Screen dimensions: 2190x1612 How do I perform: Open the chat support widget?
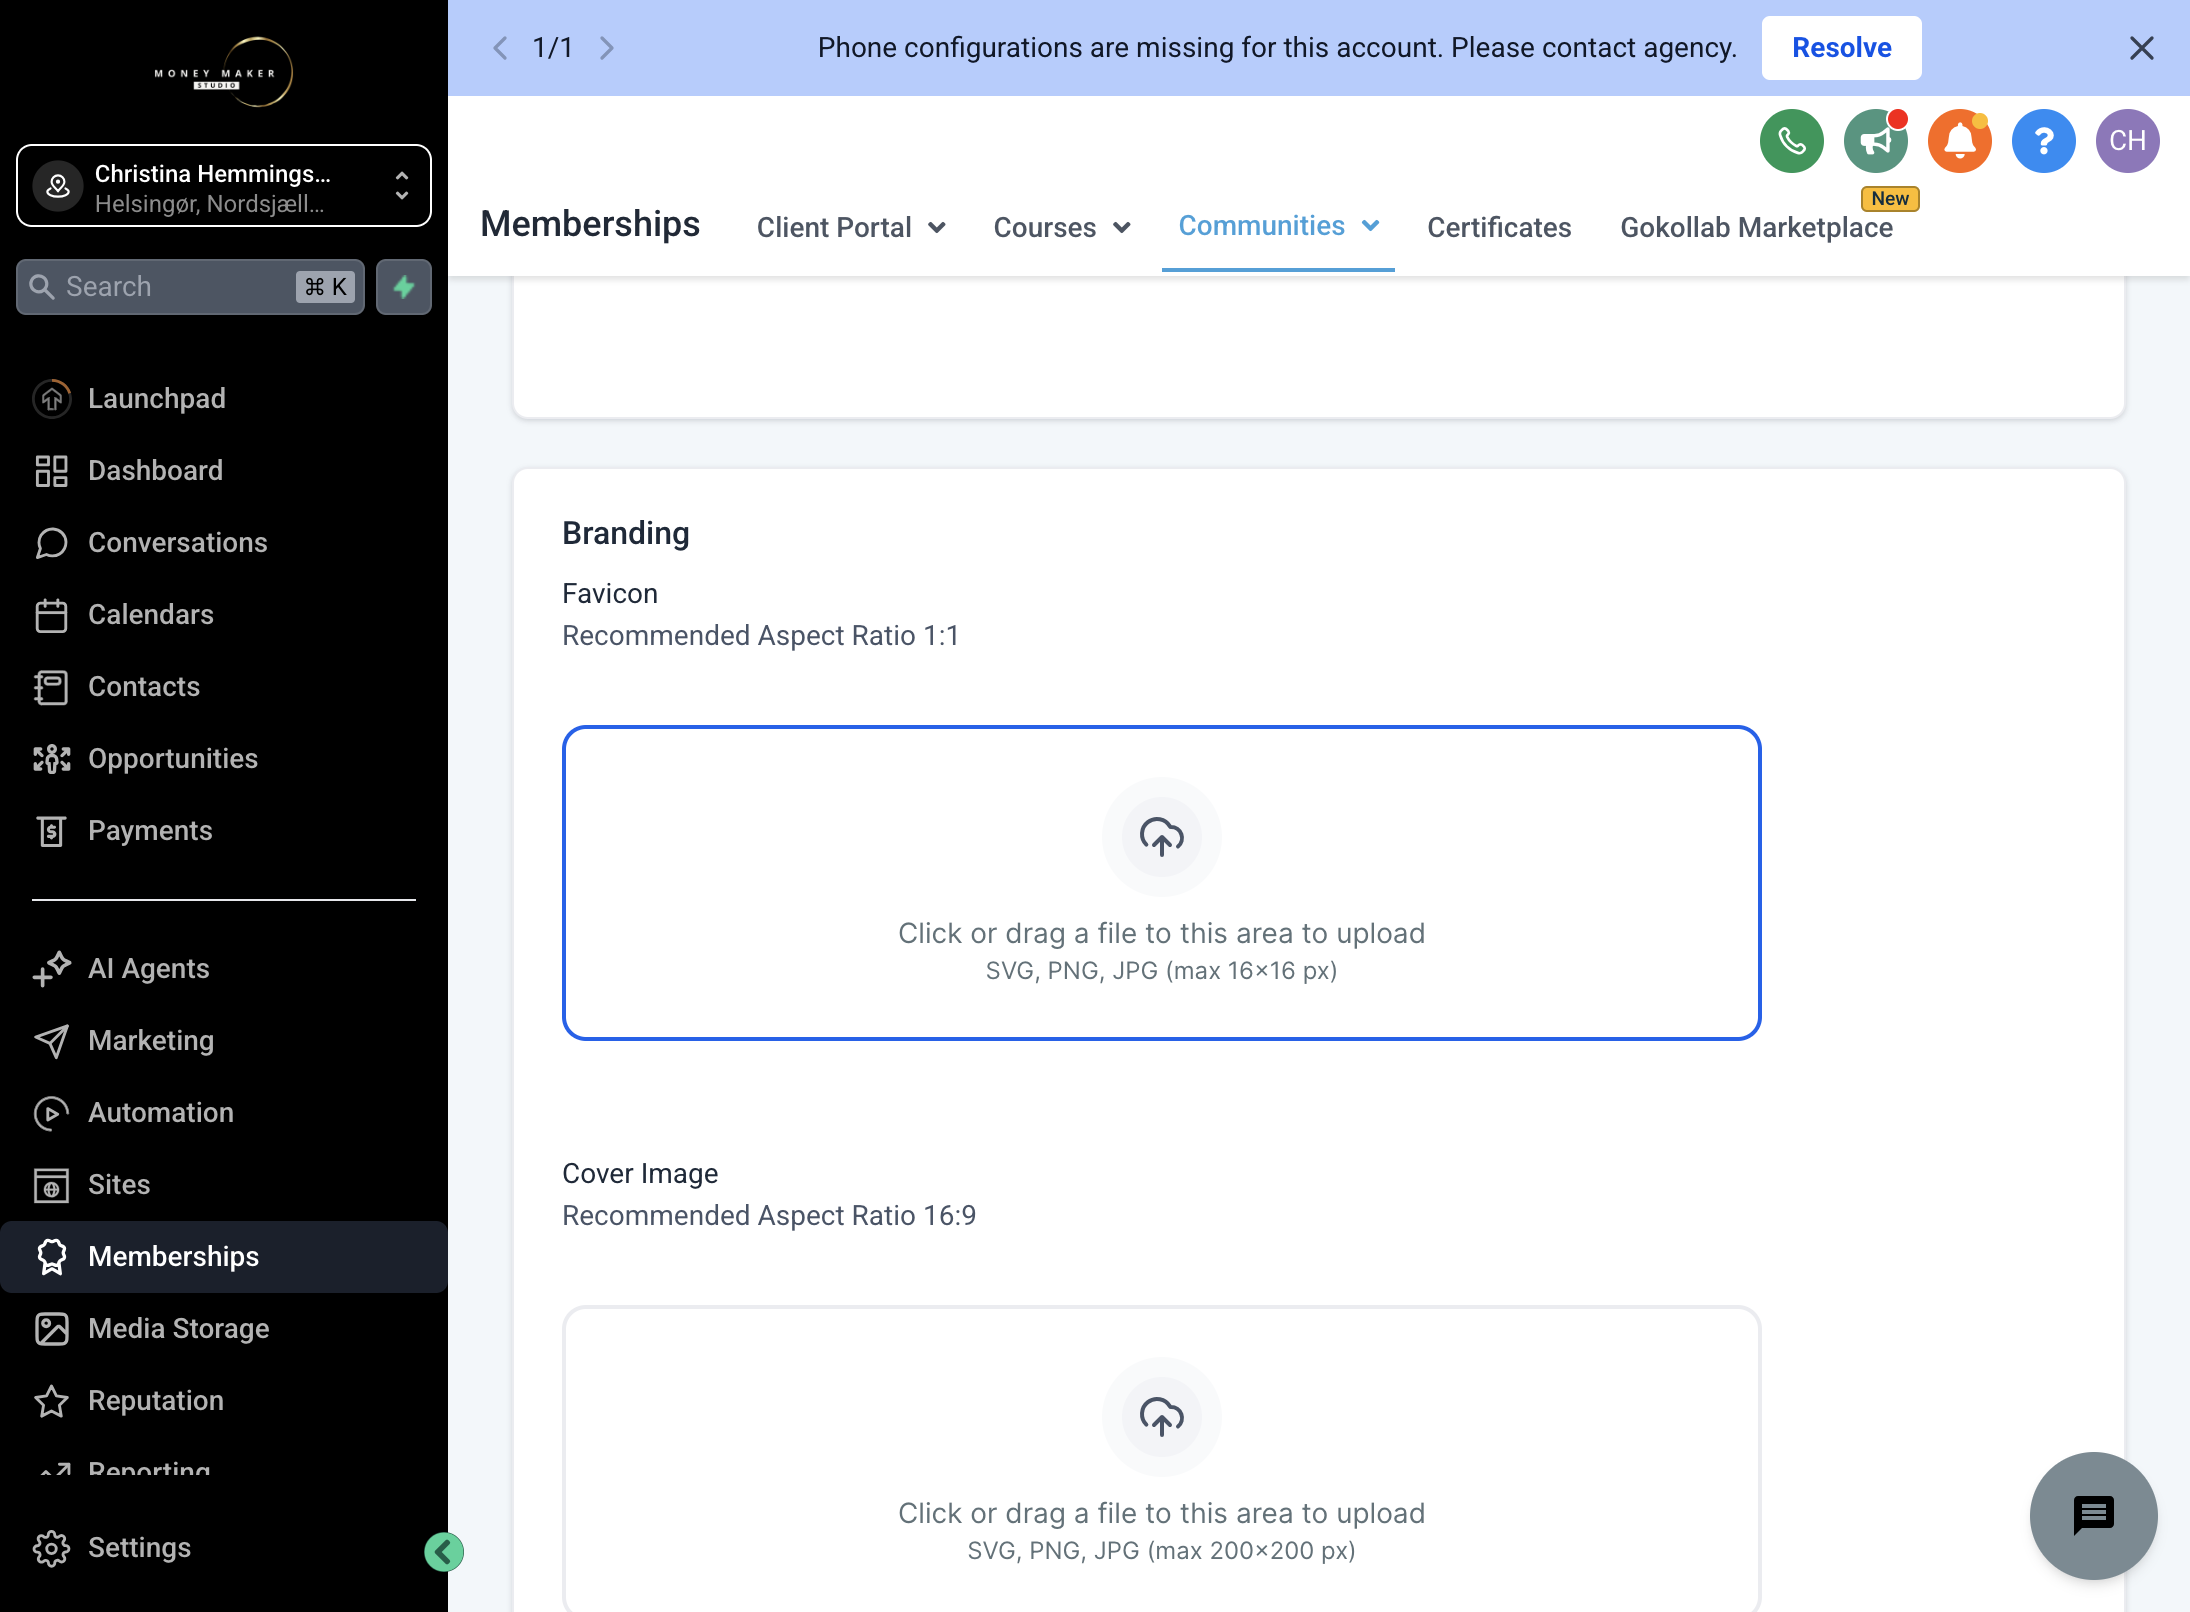click(x=2093, y=1515)
